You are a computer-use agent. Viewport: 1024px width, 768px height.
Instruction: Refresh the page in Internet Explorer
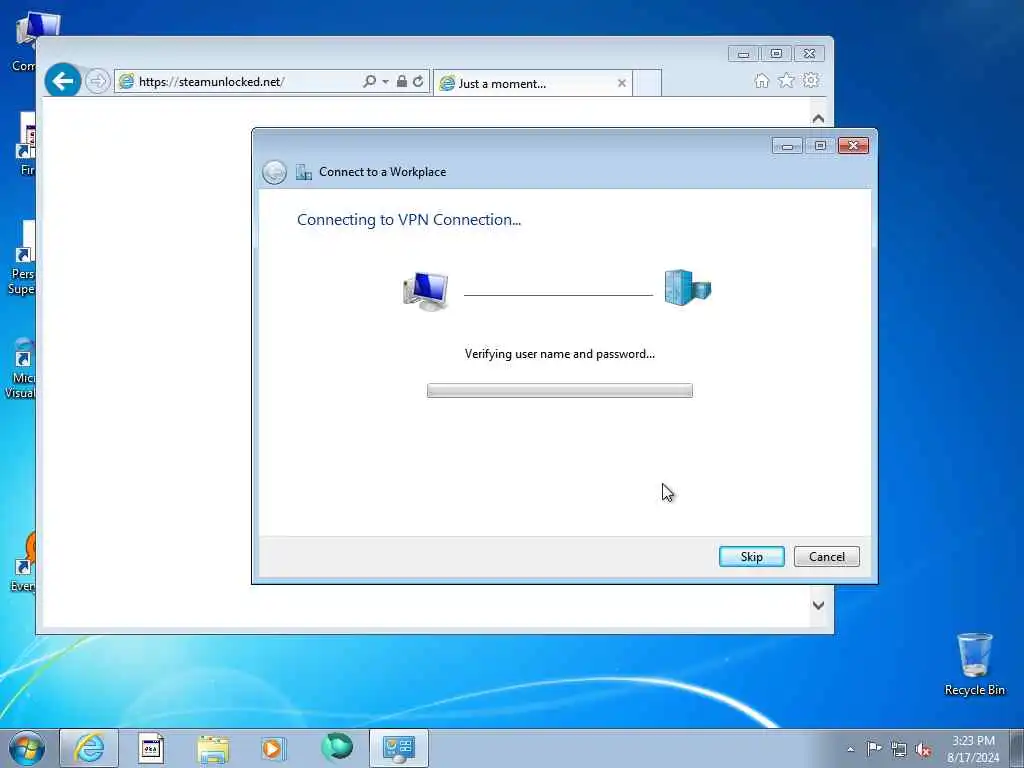(x=418, y=81)
